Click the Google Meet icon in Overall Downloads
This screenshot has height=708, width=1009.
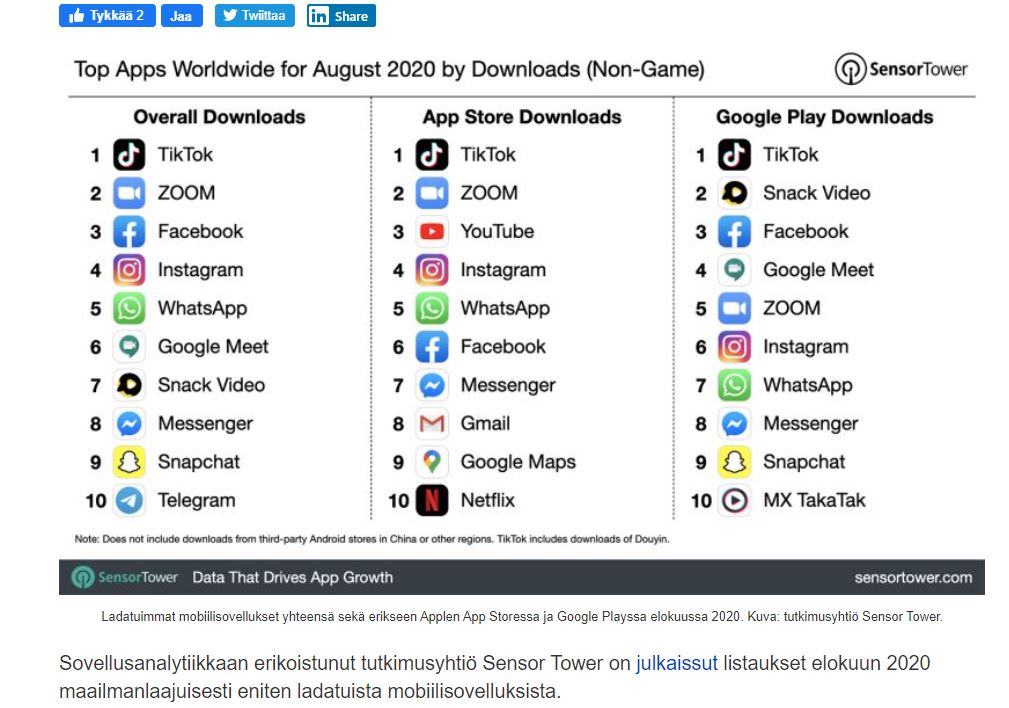[129, 347]
